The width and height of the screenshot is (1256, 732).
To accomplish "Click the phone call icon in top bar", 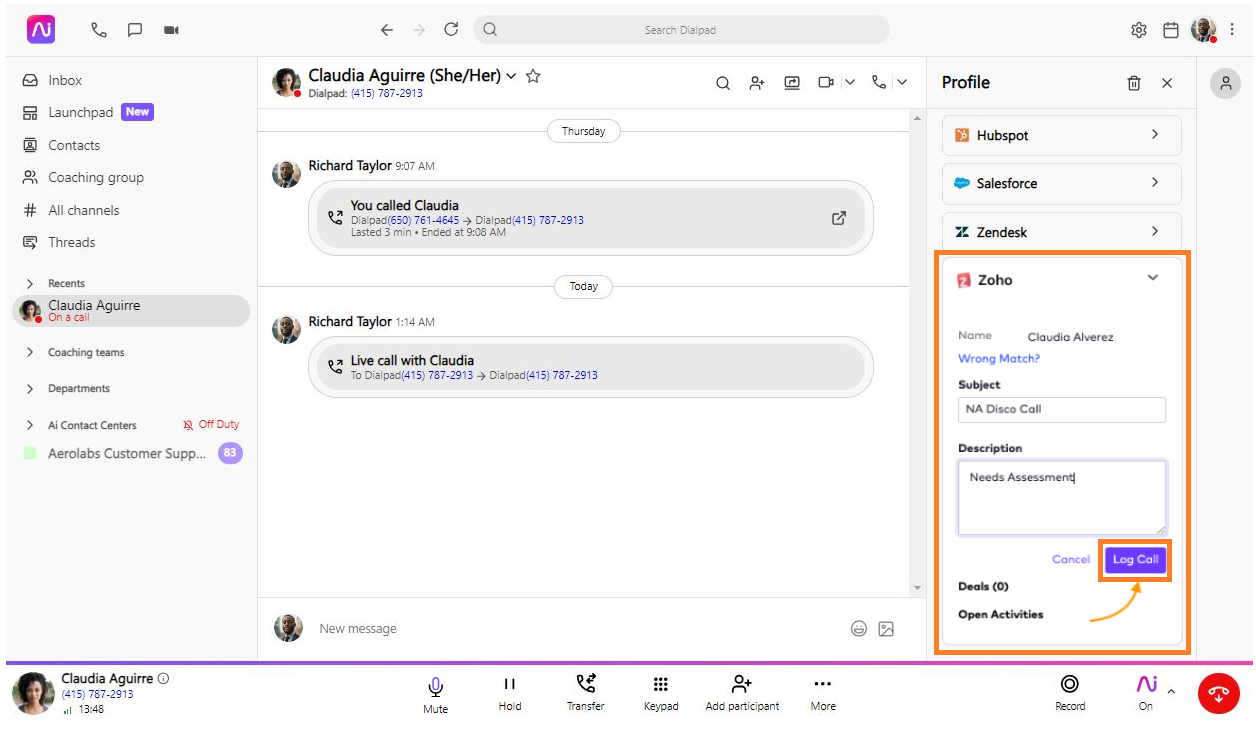I will coord(99,30).
